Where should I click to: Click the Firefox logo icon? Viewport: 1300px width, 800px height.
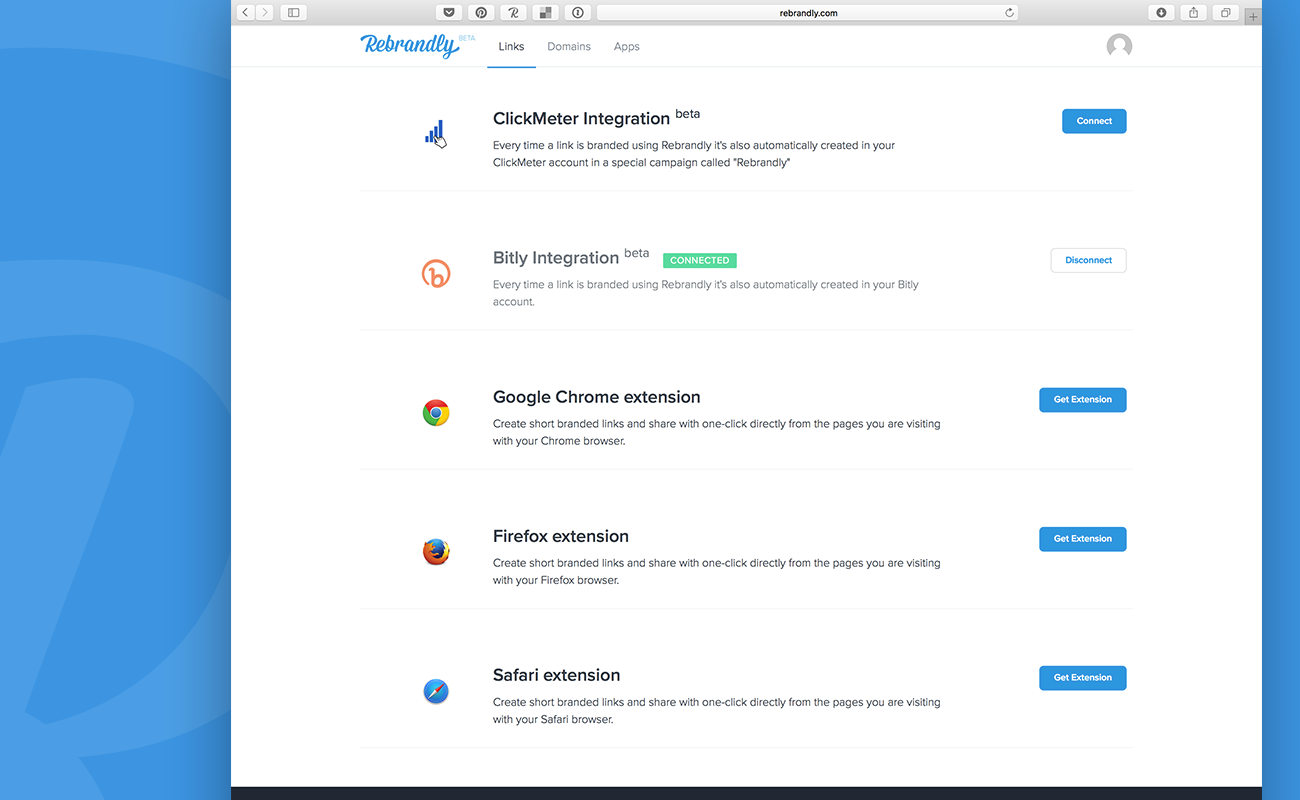coord(436,551)
